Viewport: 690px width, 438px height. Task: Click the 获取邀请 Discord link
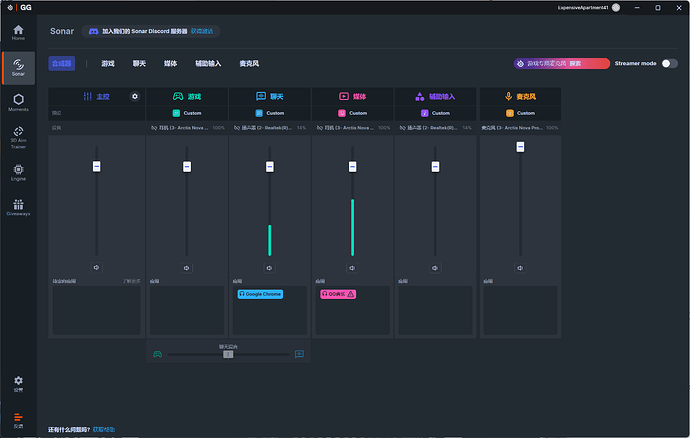click(x=202, y=31)
